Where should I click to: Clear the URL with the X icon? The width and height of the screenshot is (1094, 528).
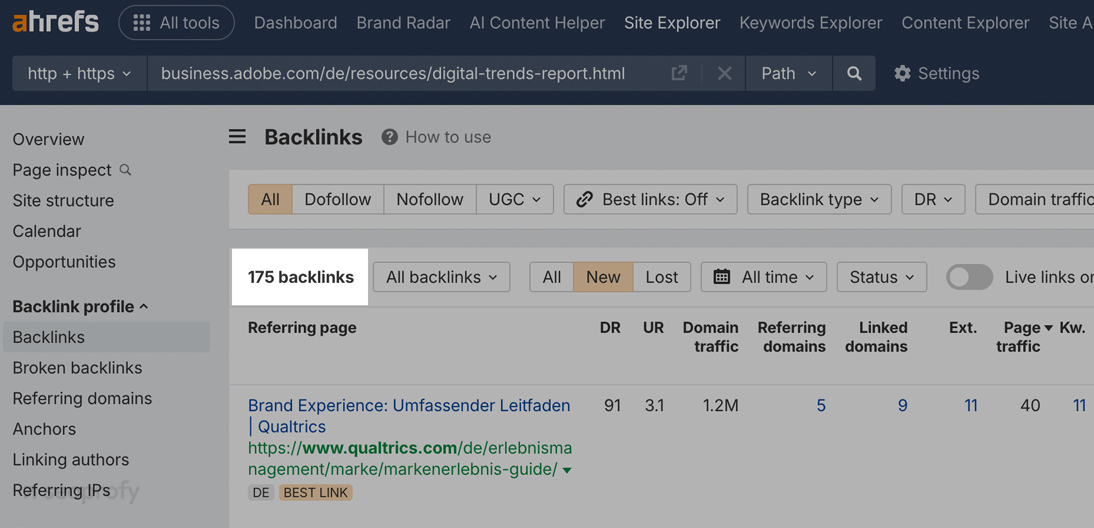(724, 73)
